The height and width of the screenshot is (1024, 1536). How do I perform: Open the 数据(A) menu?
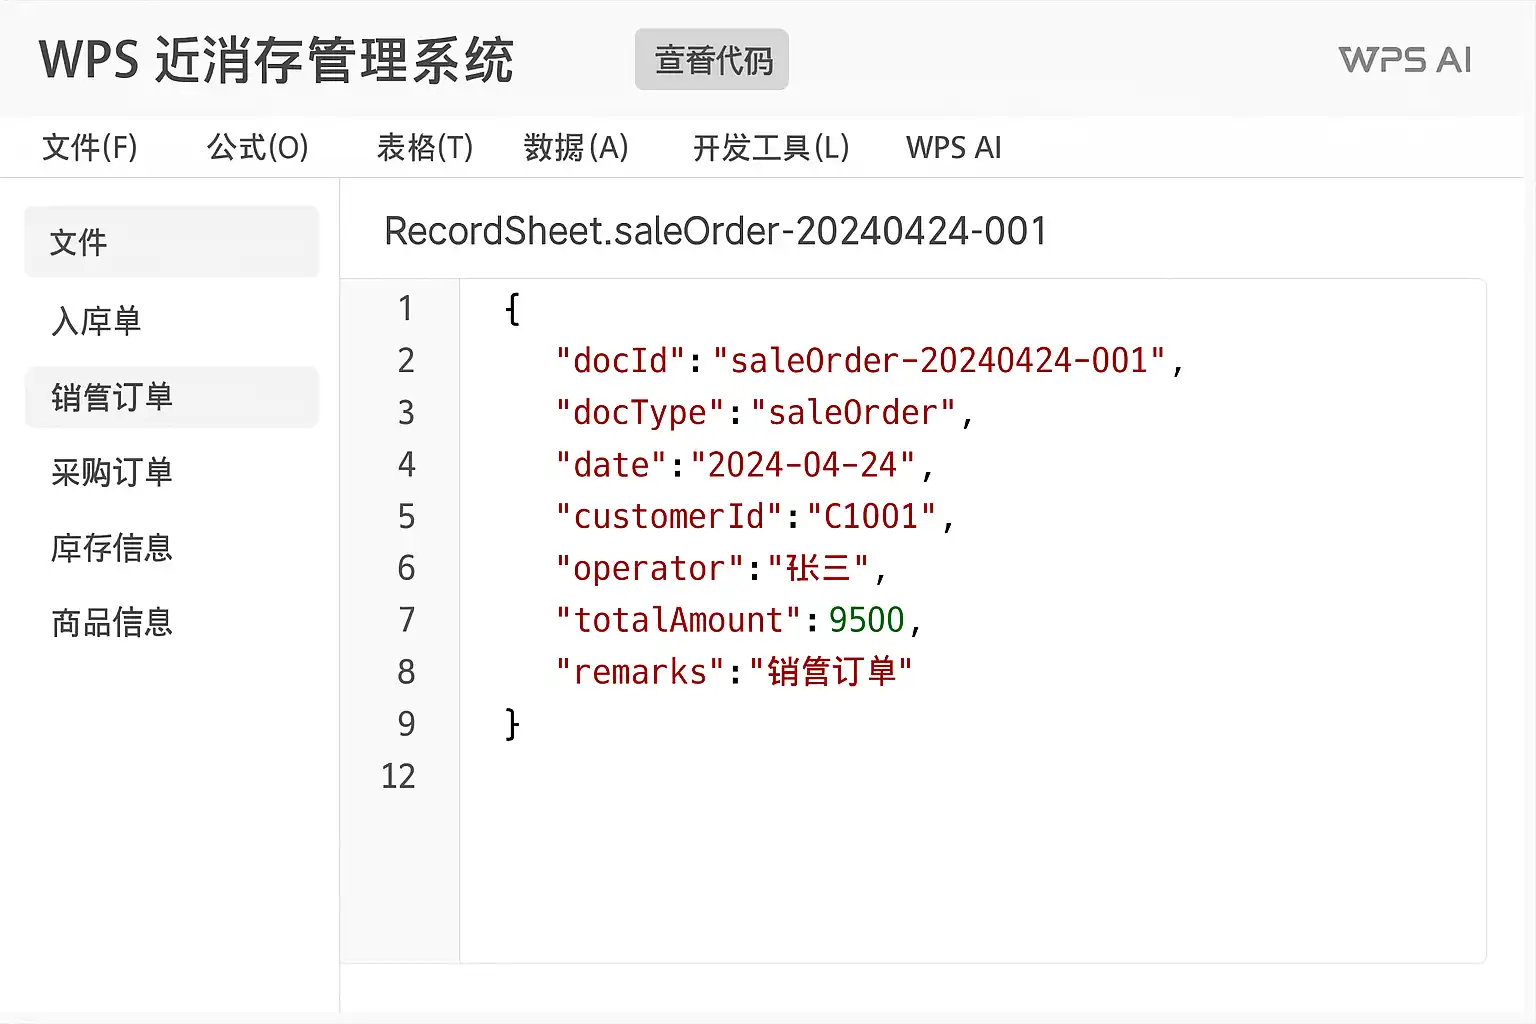tap(576, 148)
